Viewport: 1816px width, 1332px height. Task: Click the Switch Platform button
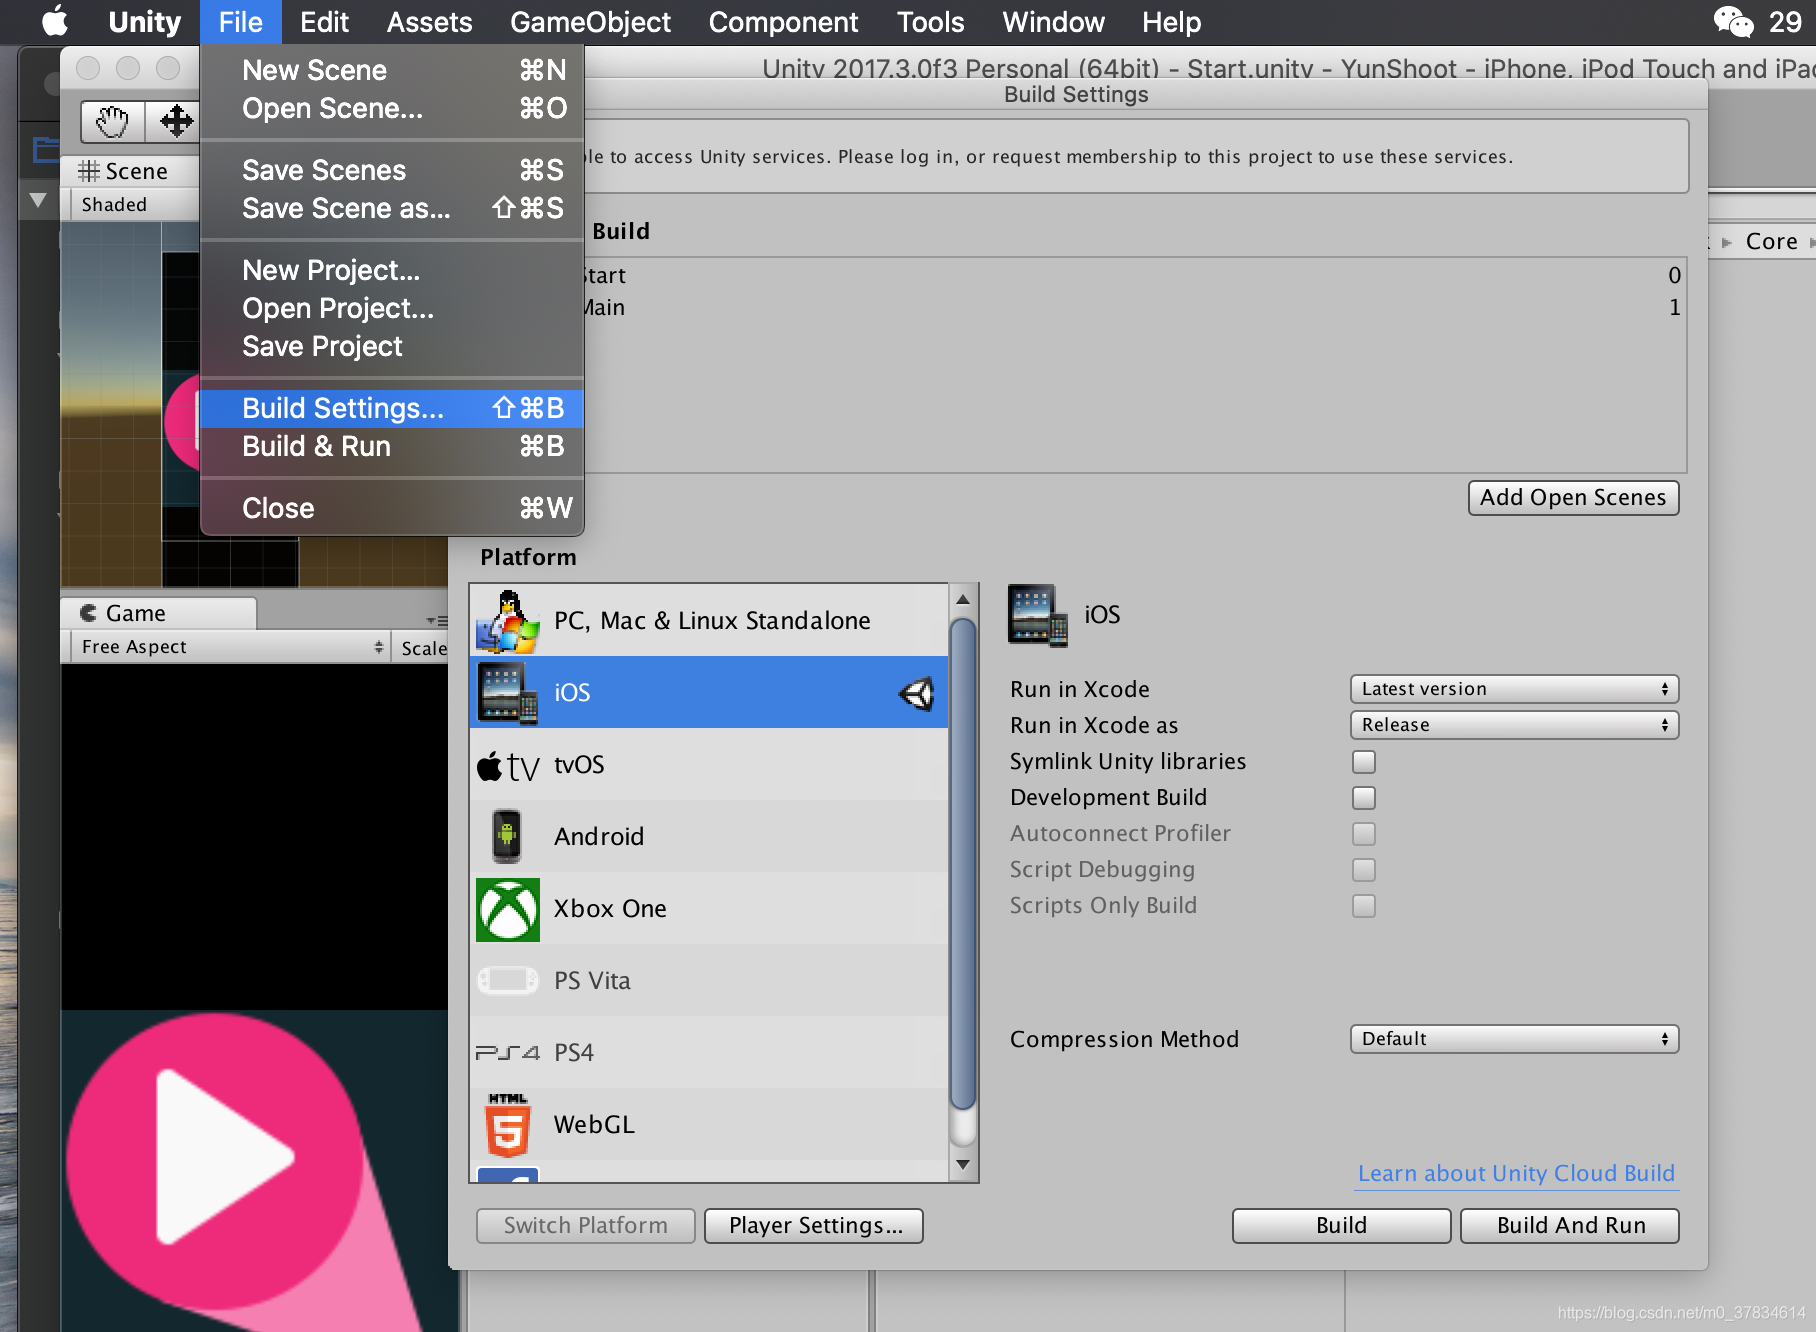coord(586,1225)
